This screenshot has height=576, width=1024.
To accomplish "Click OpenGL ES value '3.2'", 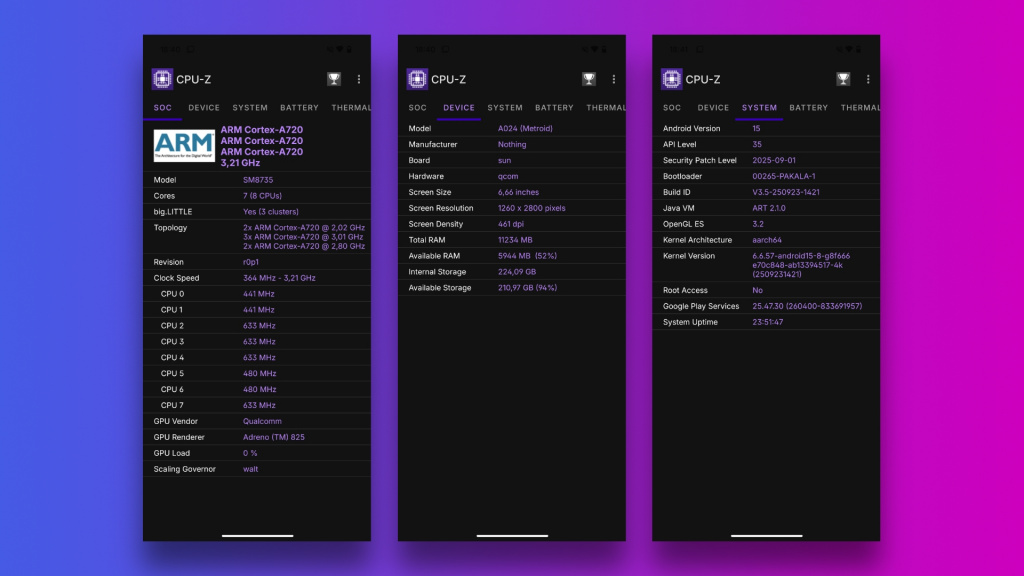I will [758, 224].
